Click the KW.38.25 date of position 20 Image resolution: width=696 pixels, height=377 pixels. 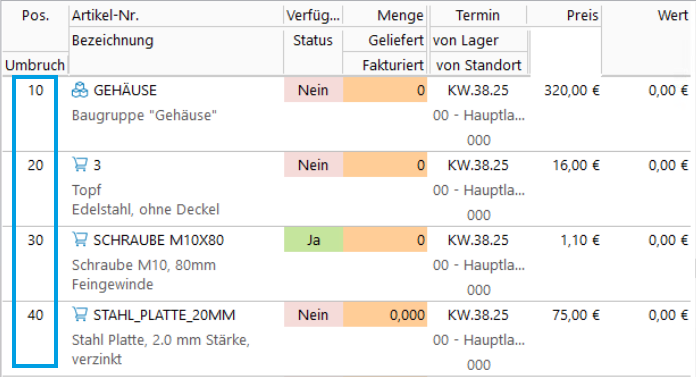click(x=478, y=165)
